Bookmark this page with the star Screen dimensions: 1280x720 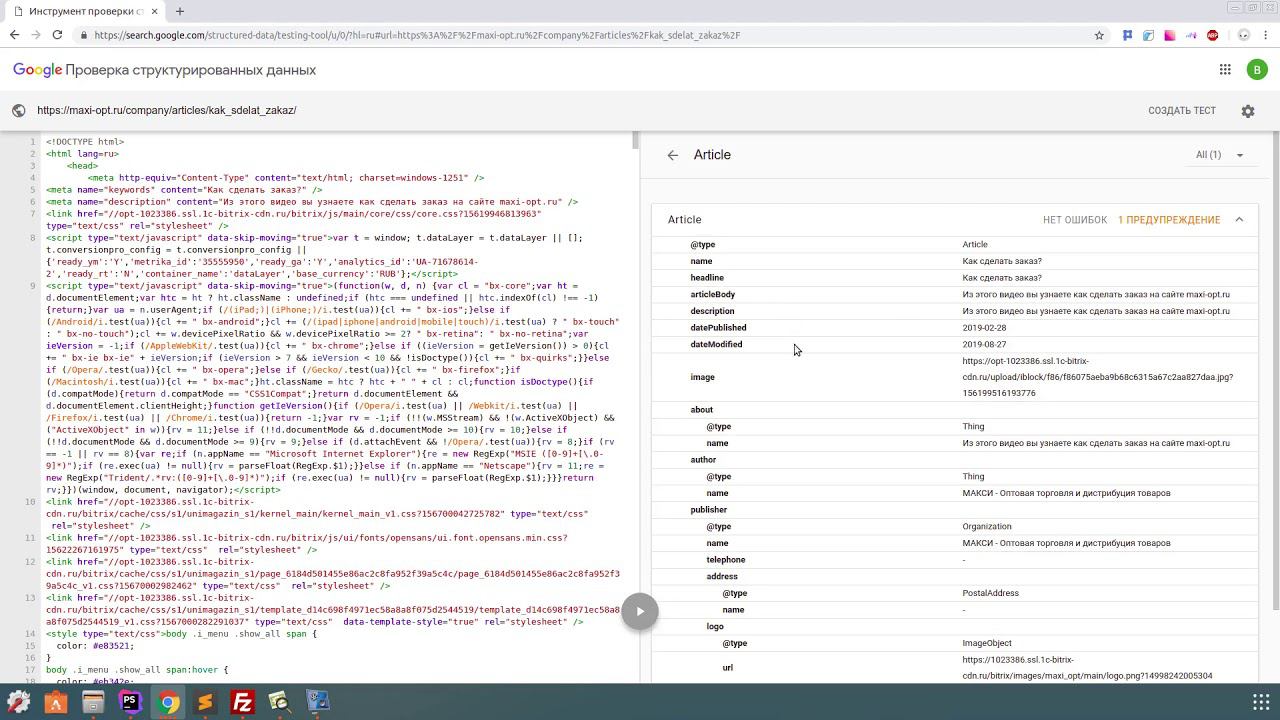click(x=1099, y=35)
